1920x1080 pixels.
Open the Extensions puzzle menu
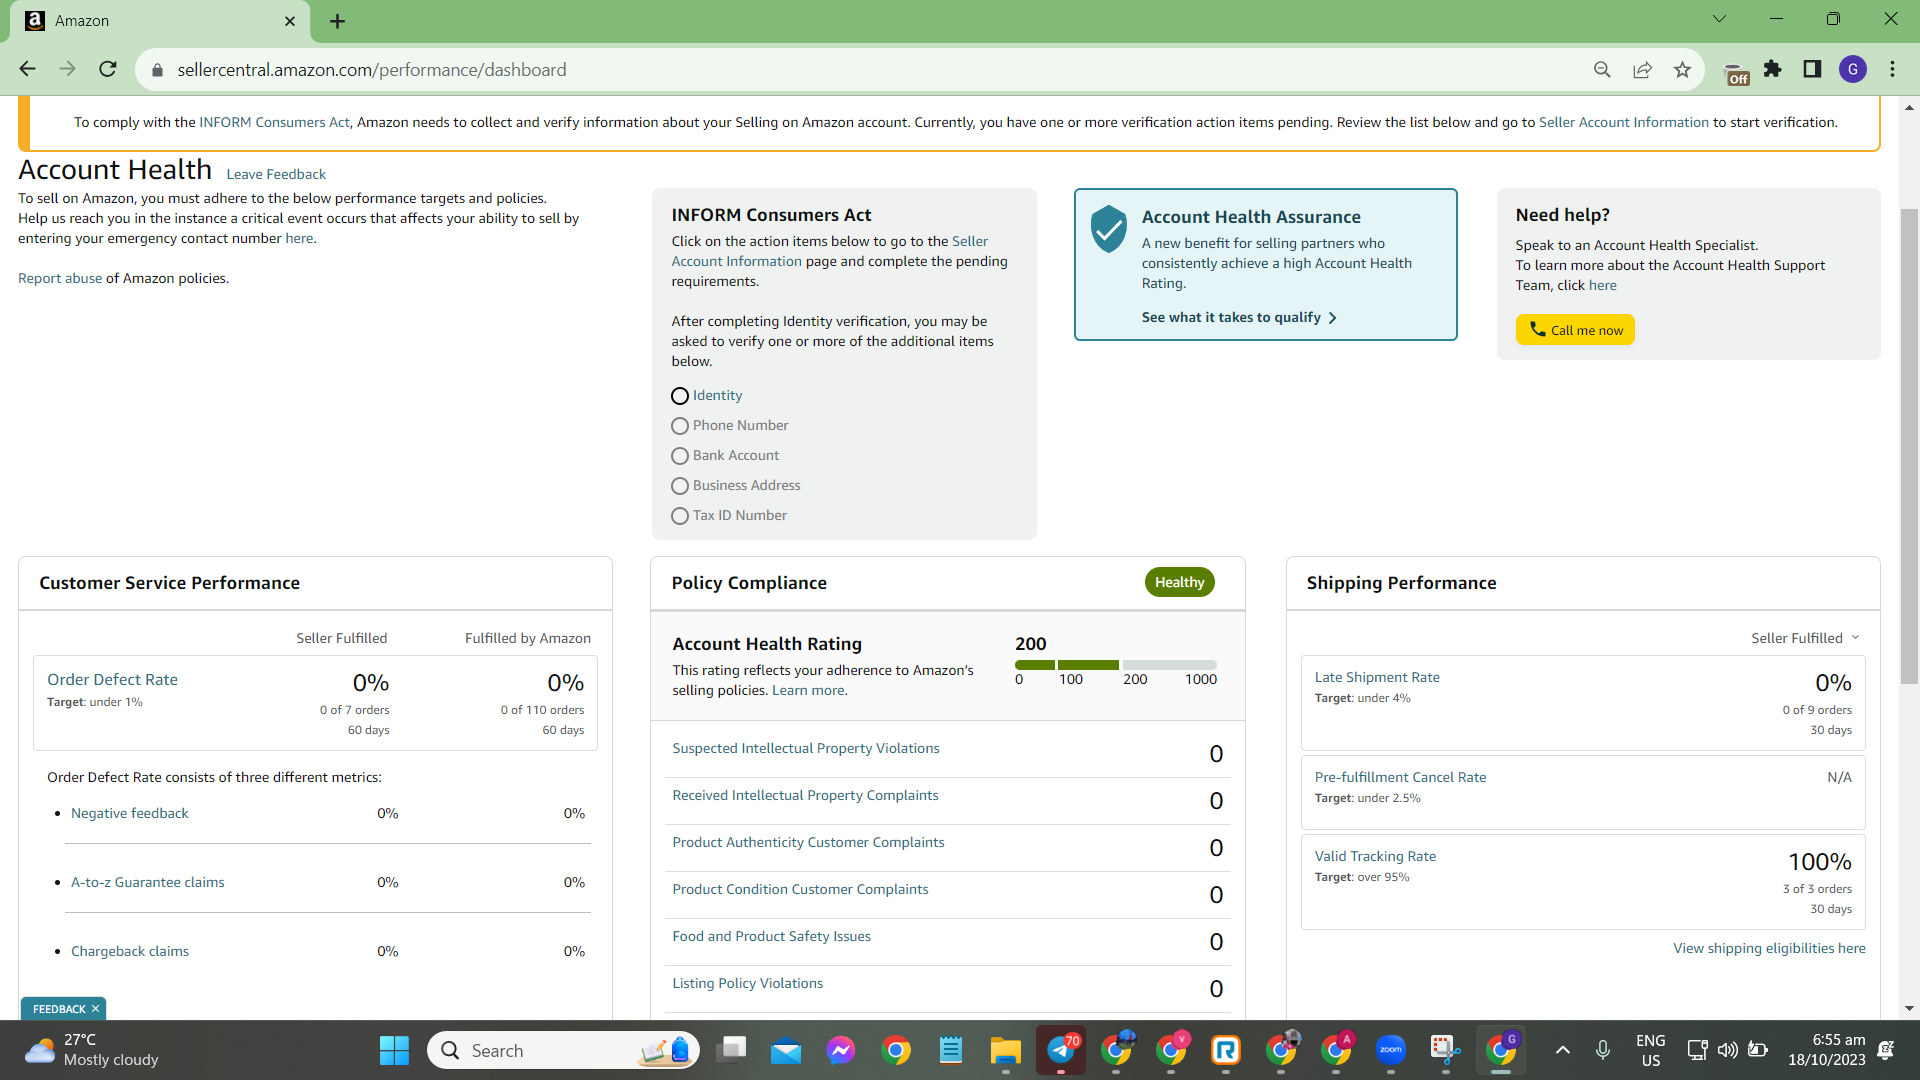pyautogui.click(x=1773, y=69)
